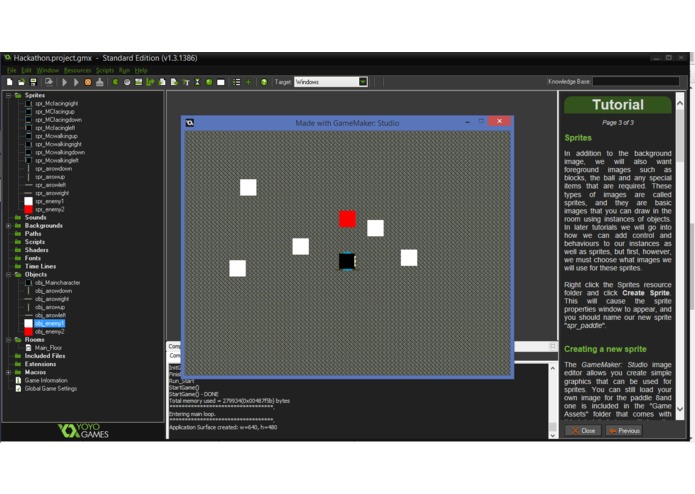Select the Sounds folder
The height and width of the screenshot is (494, 695).
[x=35, y=218]
